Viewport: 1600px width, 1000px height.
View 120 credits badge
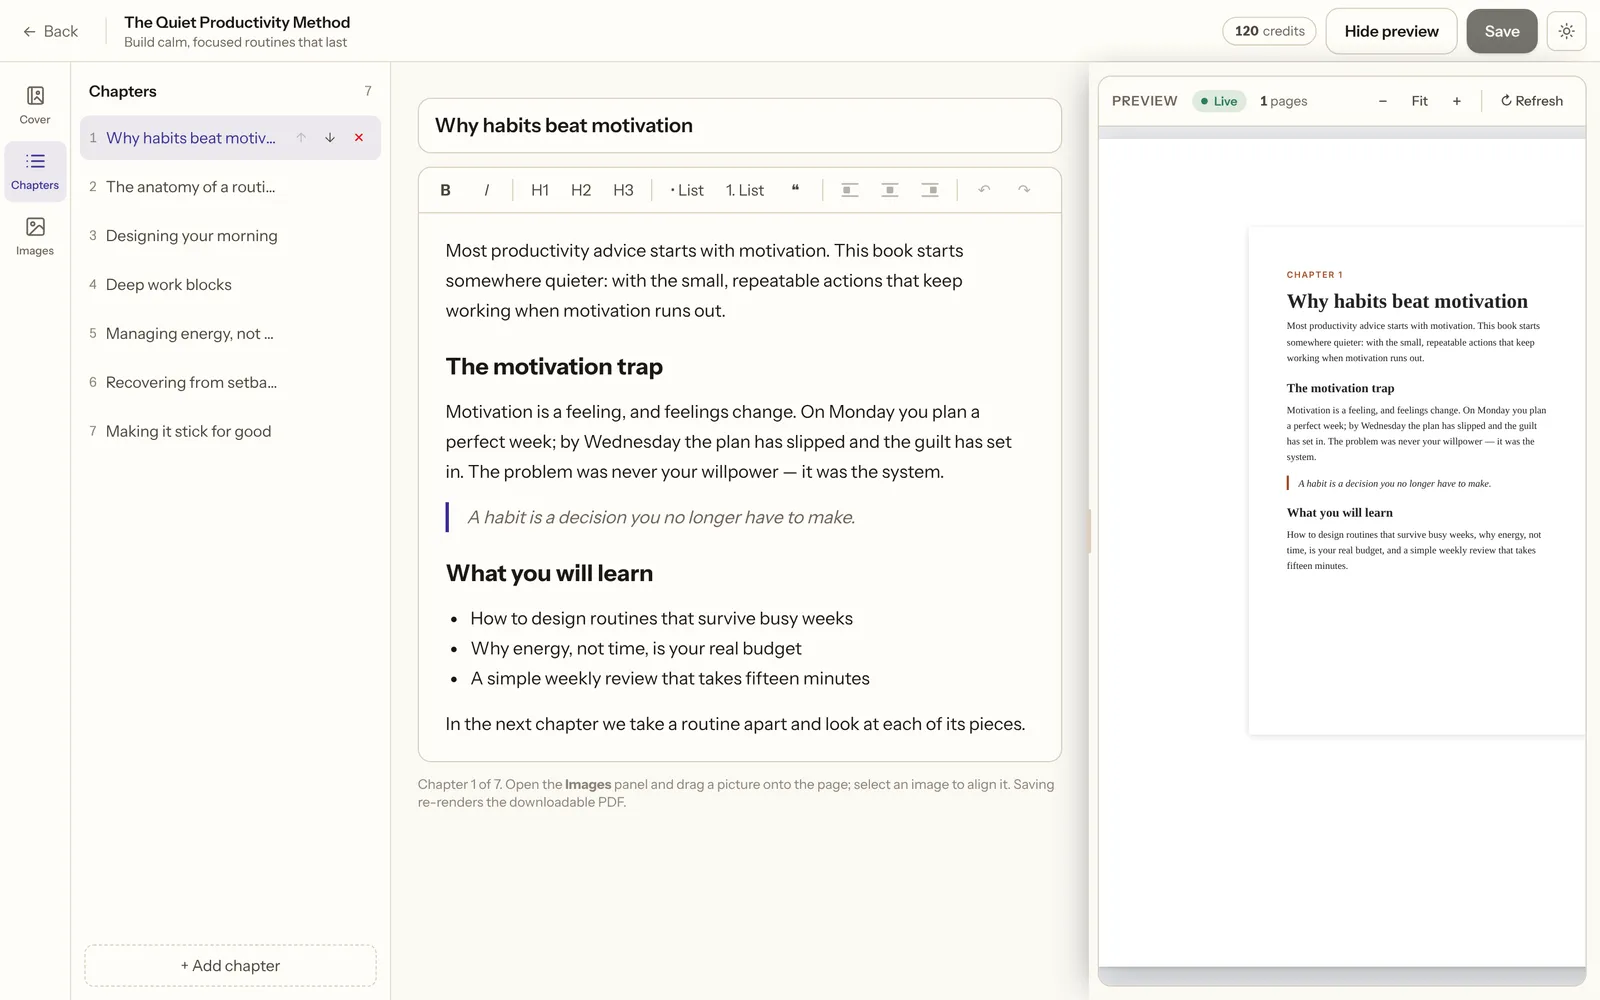(x=1269, y=31)
